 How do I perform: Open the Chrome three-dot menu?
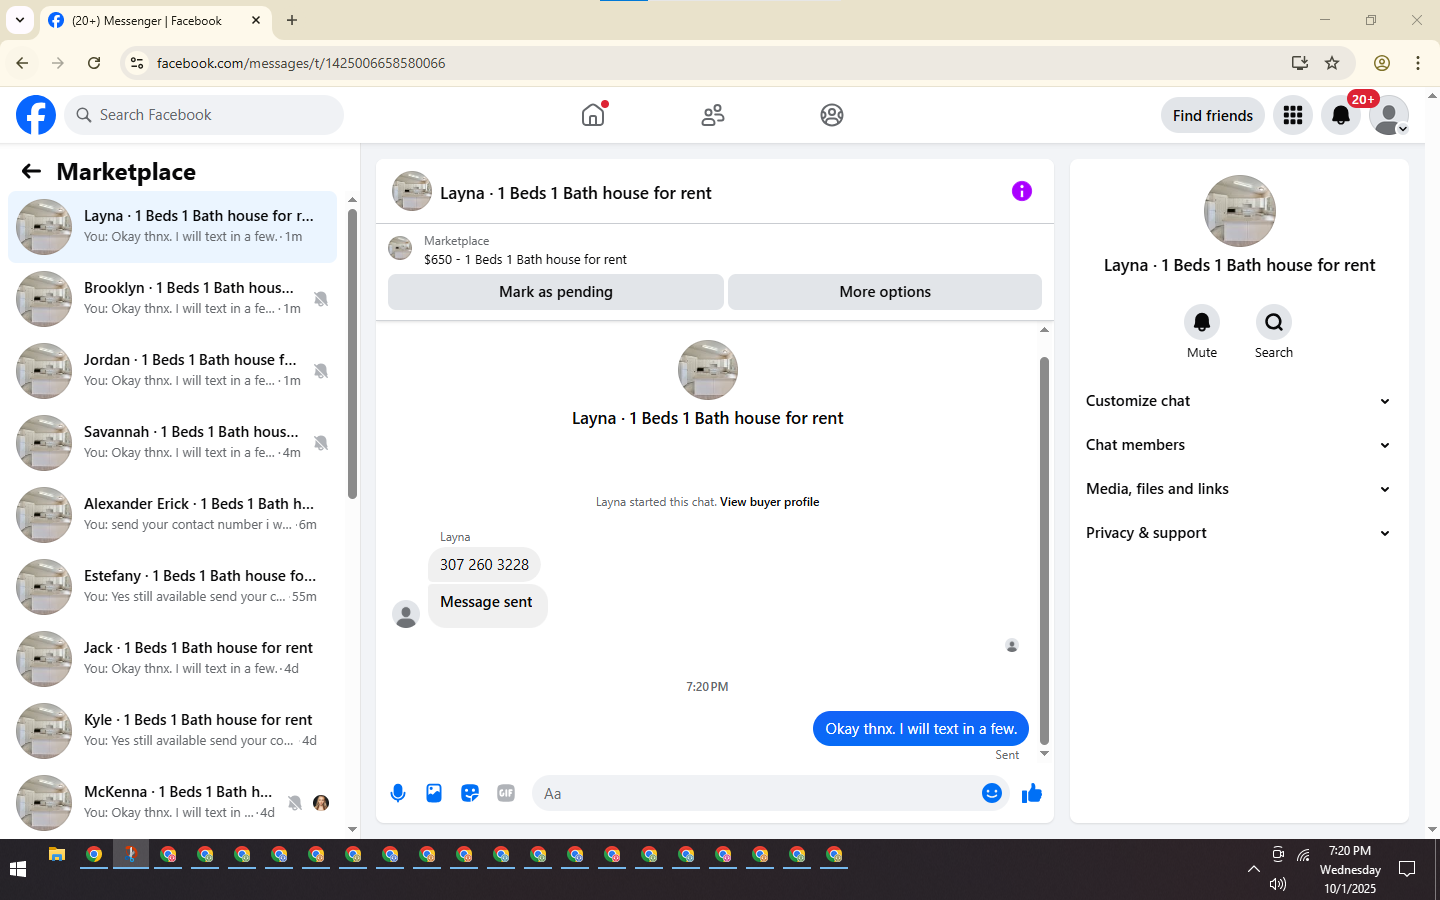pos(1418,63)
